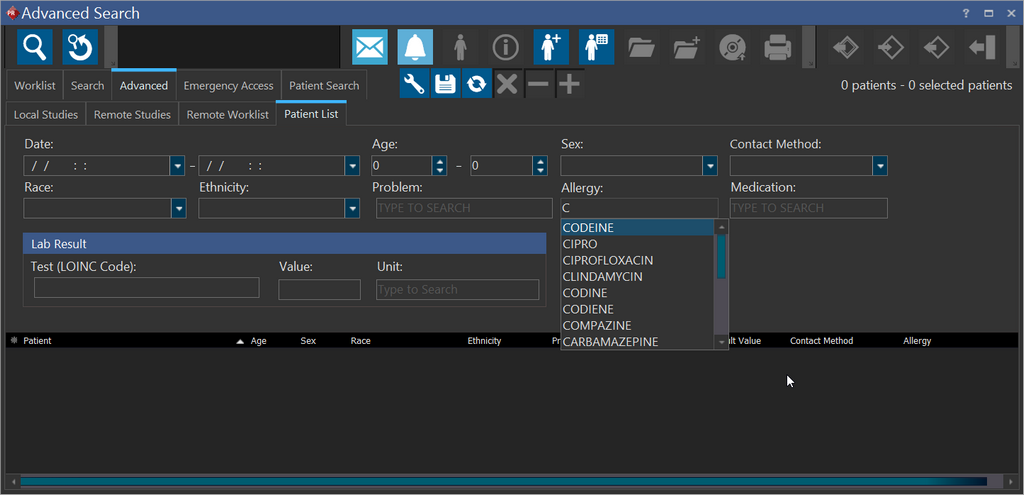Open the Contact Method dropdown

pos(880,166)
